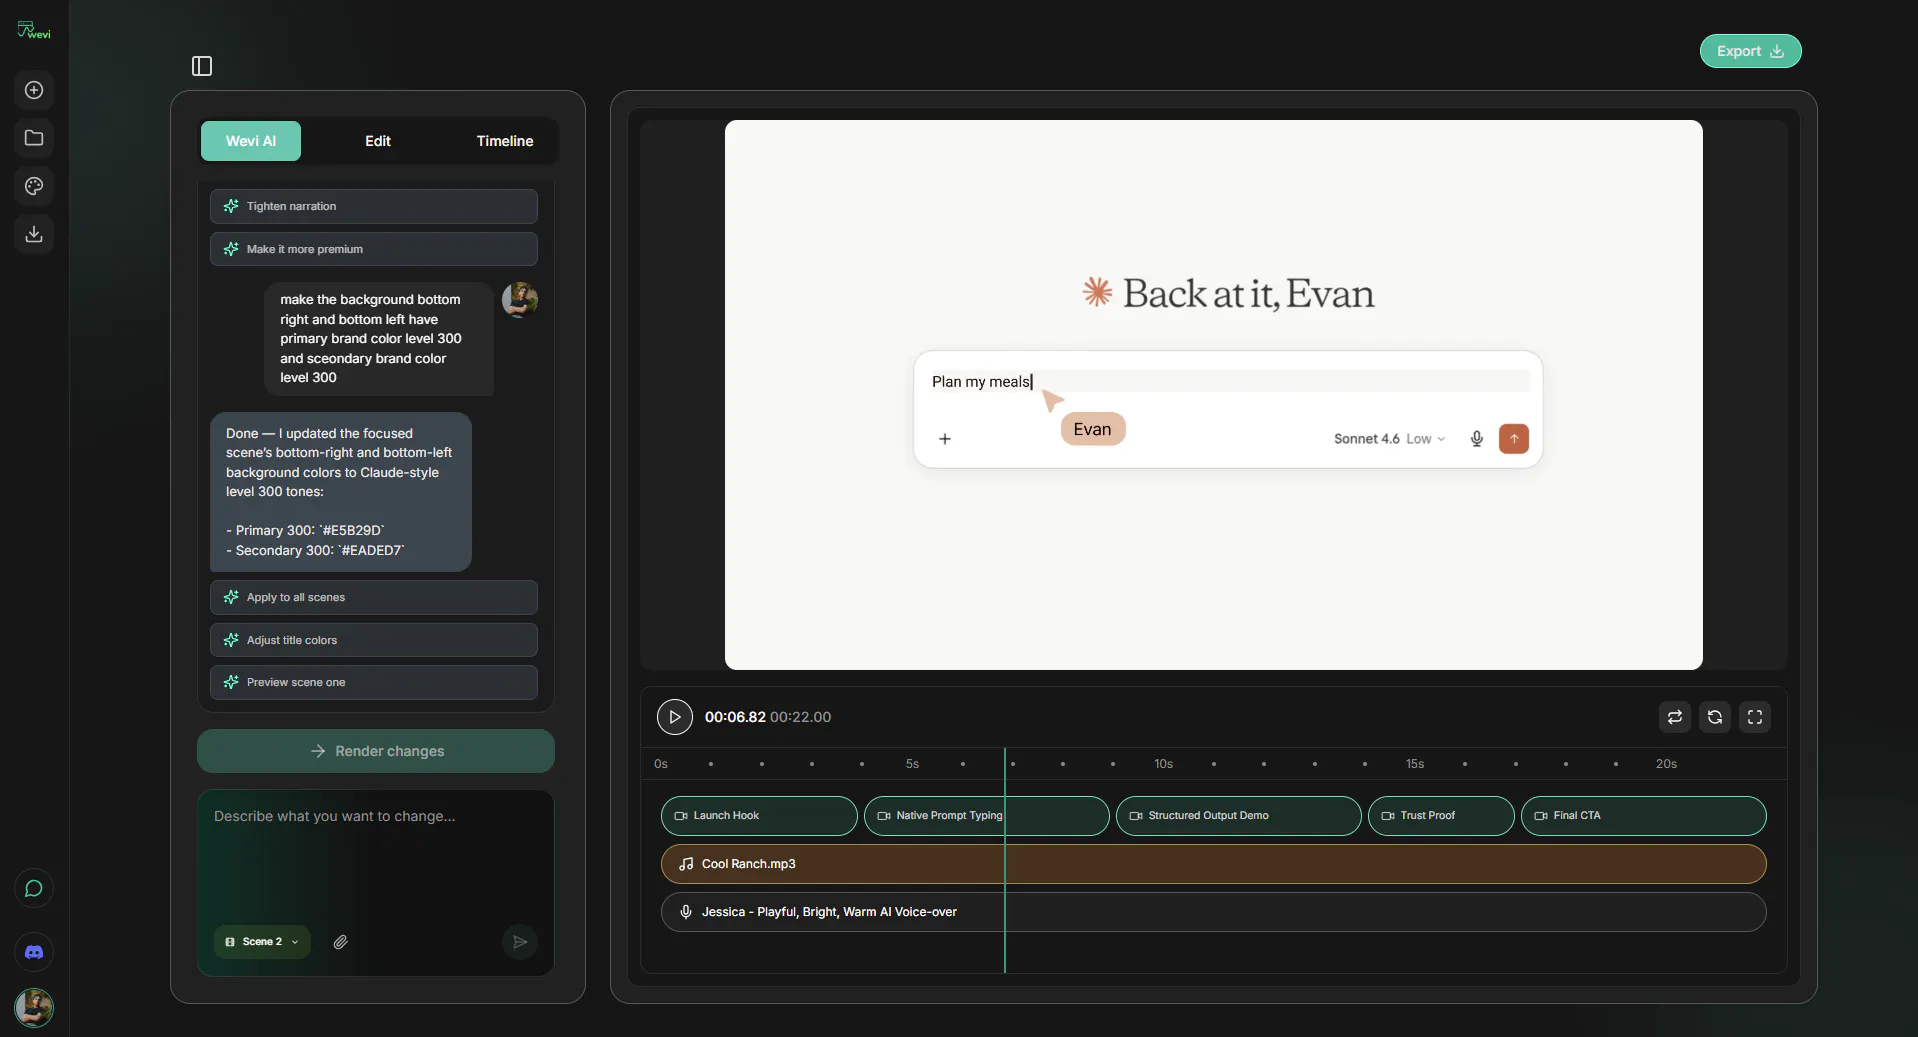This screenshot has width=1918, height=1037.
Task: Click the microphone icon on Jessica track
Action: point(686,912)
